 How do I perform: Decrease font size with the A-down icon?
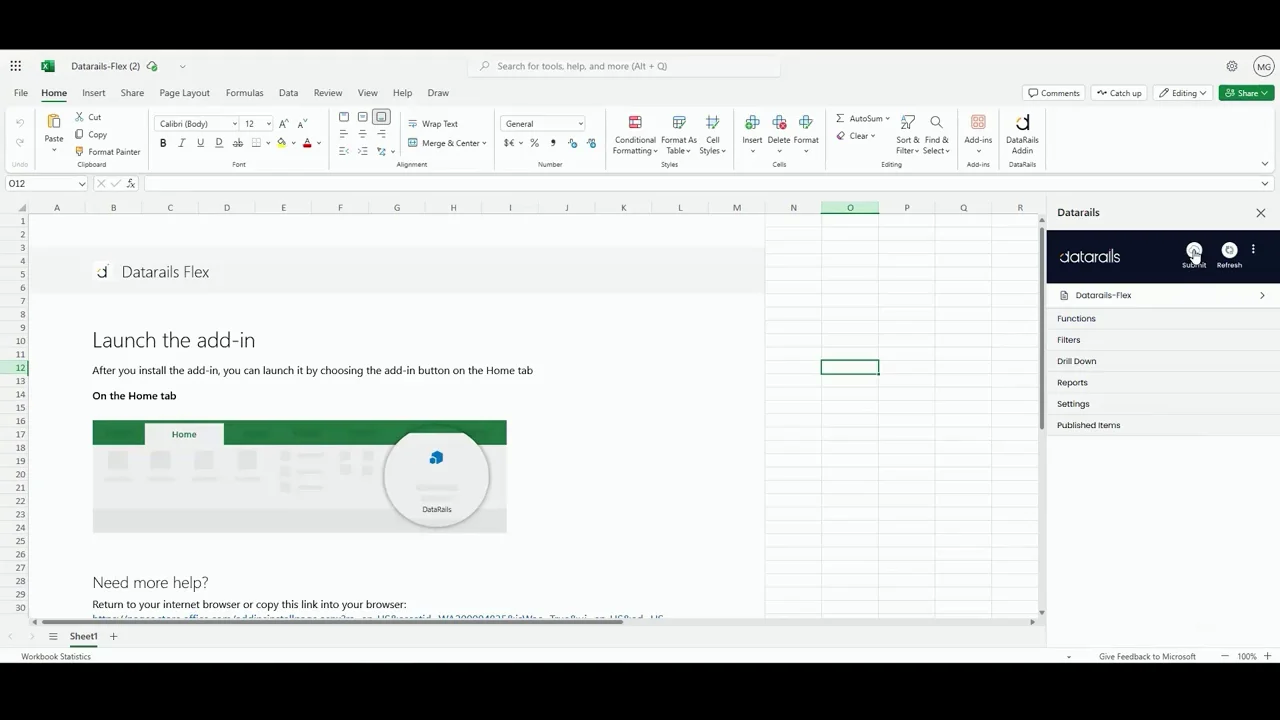[302, 124]
